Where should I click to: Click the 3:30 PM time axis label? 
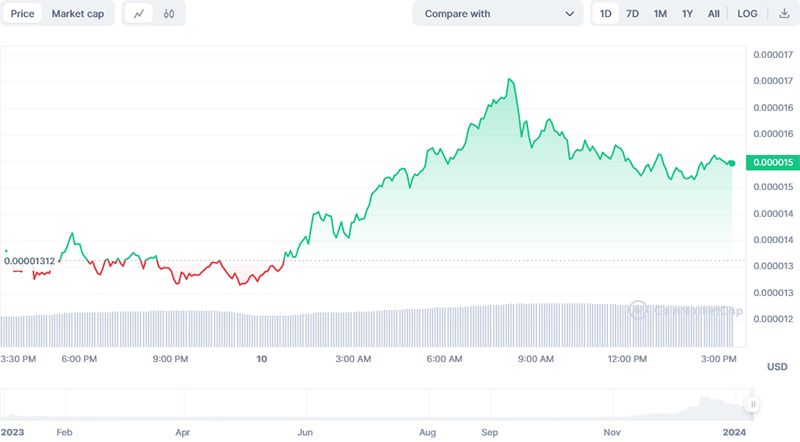tap(18, 359)
